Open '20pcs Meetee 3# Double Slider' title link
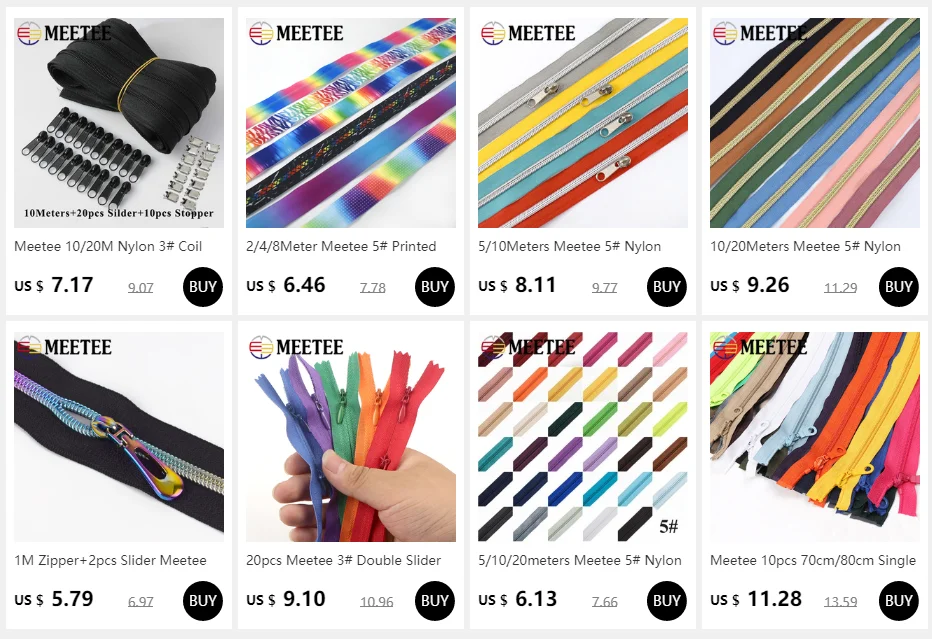This screenshot has height=639, width=932. click(344, 560)
